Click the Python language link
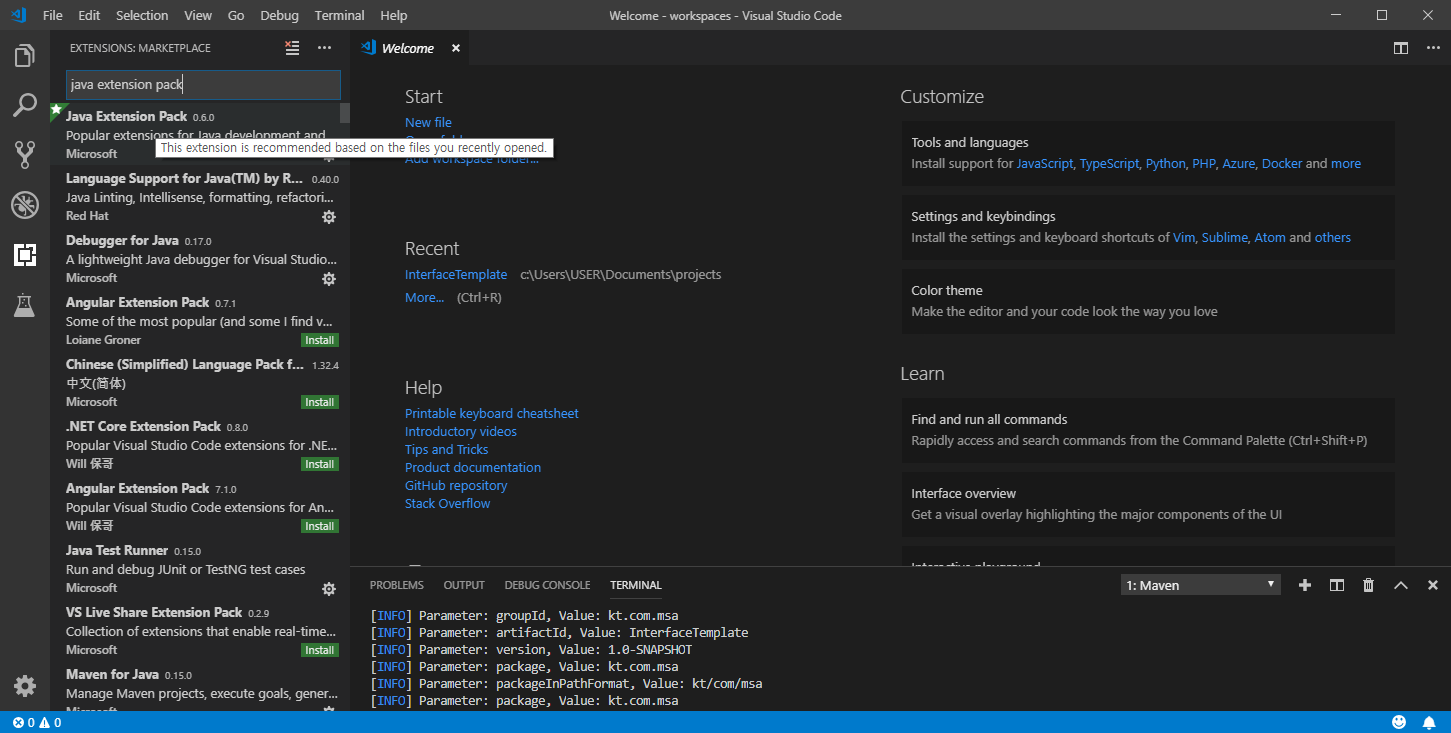 click(1165, 163)
